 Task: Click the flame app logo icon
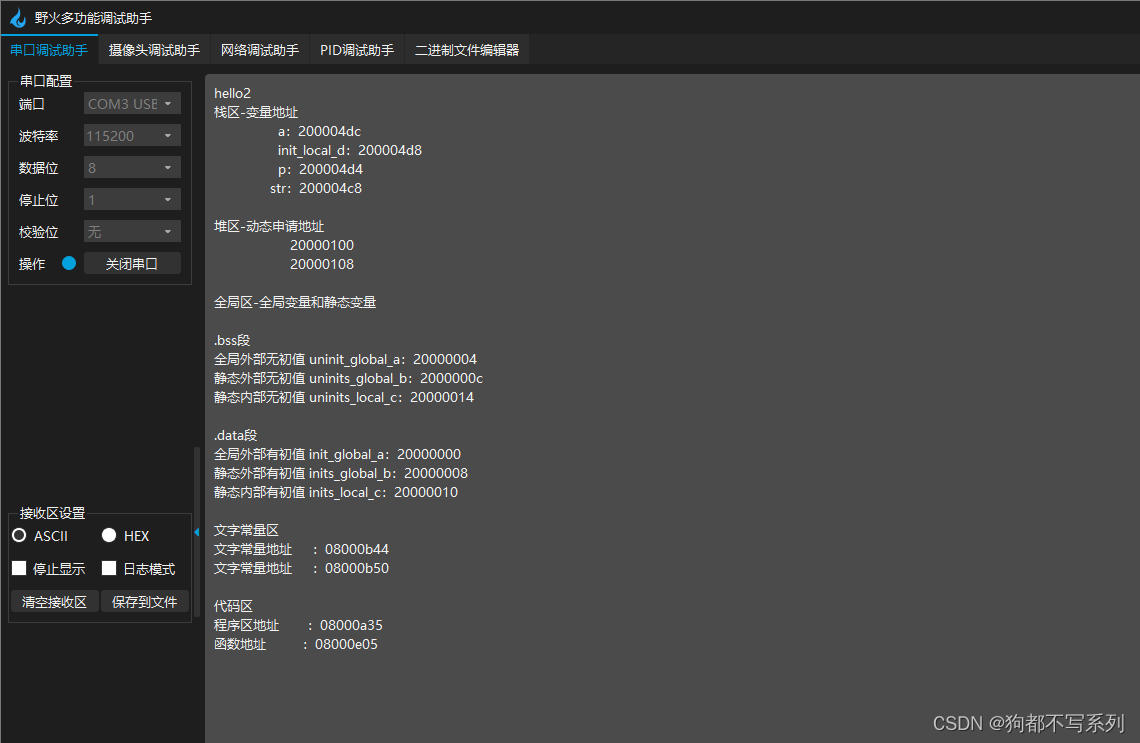click(17, 17)
